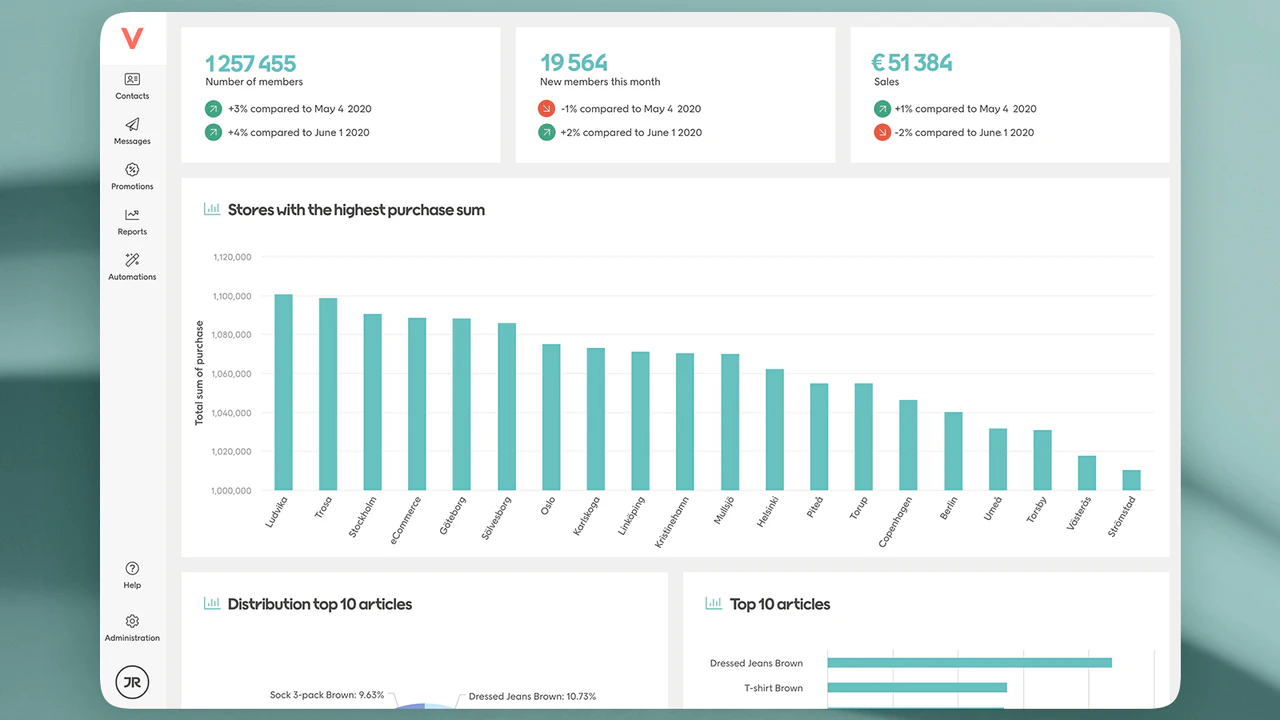The width and height of the screenshot is (1280, 720).
Task: Select the Contacts label in sidebar
Action: click(x=132, y=96)
